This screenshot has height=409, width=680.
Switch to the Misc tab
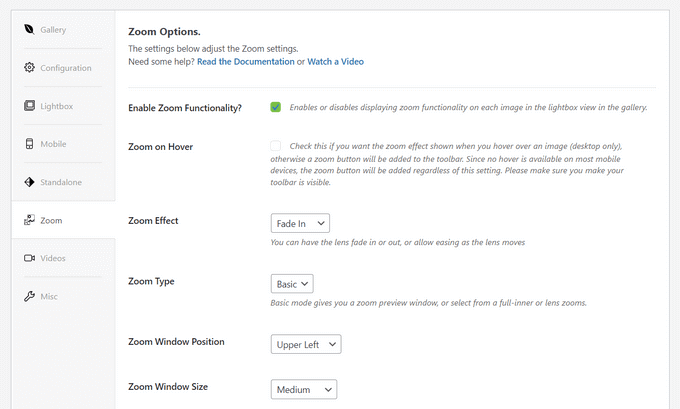pyautogui.click(x=63, y=296)
